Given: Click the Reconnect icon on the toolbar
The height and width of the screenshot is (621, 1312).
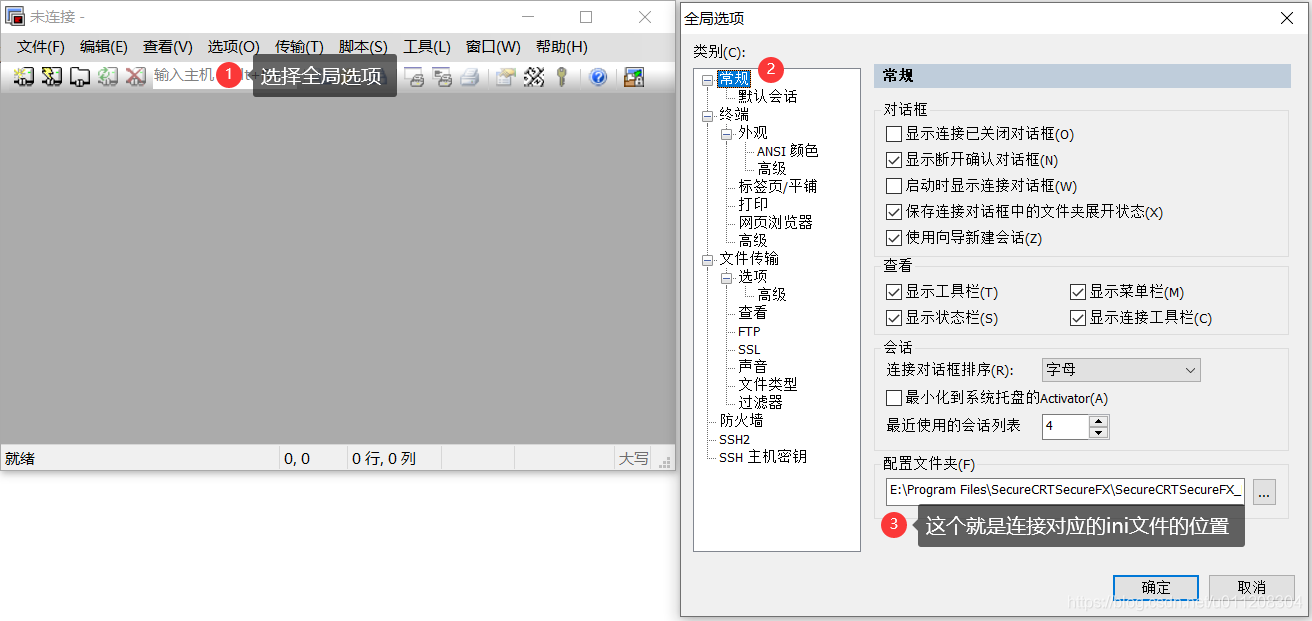Looking at the screenshot, I should tap(107, 77).
